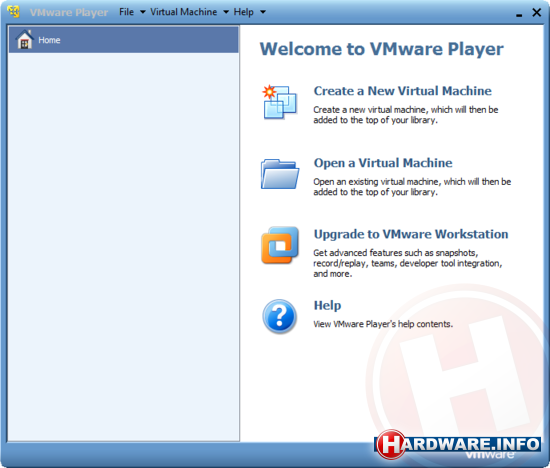This screenshot has height=468, width=550.
Task: Click the open folder icon for virtual machines
Action: (x=280, y=174)
